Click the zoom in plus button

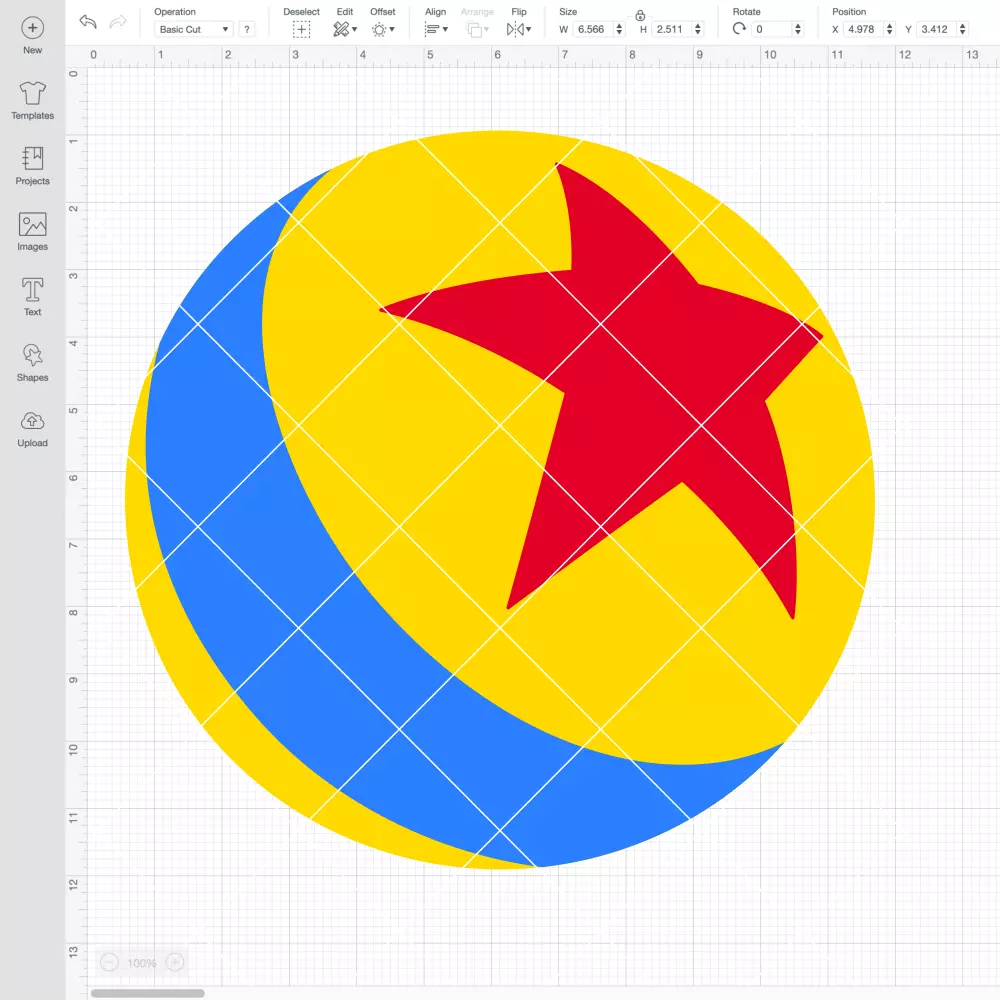(x=175, y=962)
